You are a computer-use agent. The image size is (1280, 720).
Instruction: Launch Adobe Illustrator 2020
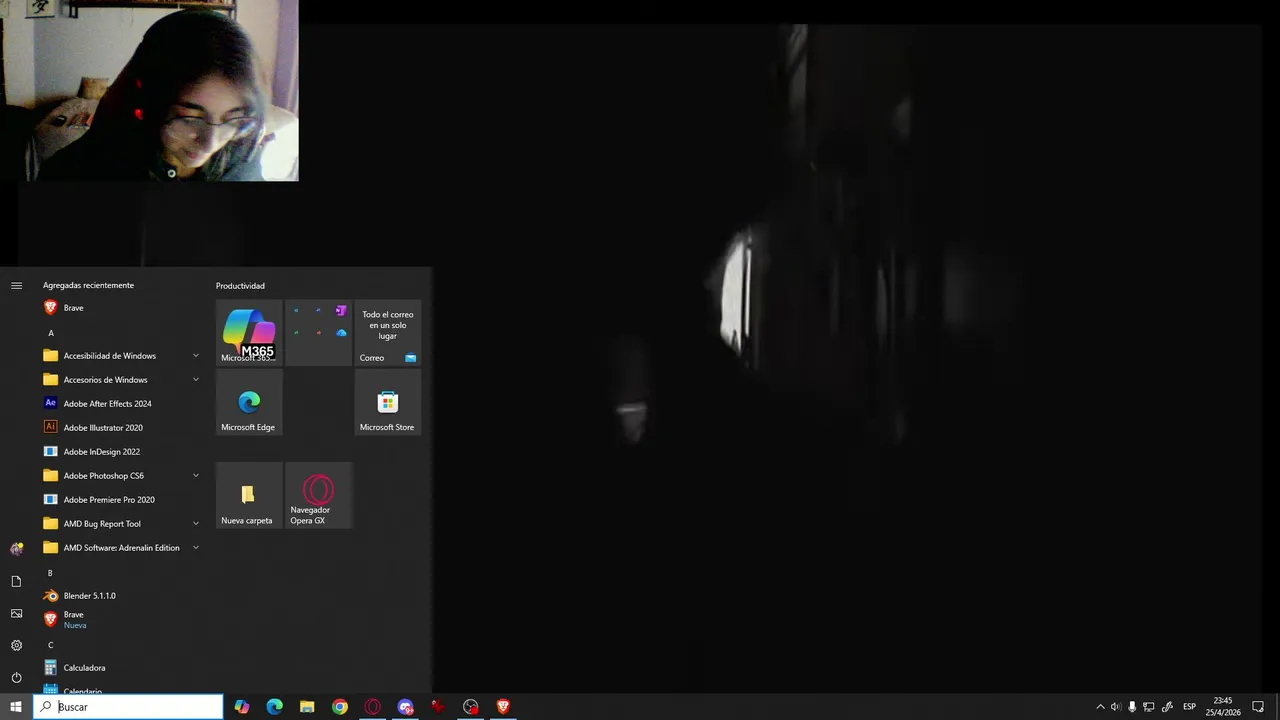click(122, 428)
